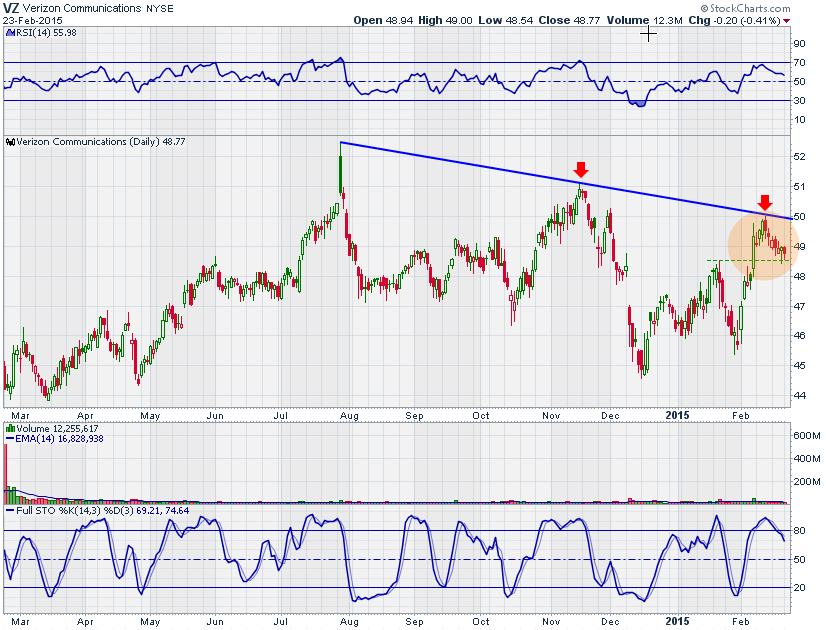Click the 10 label on RSI axis

(x=800, y=120)
